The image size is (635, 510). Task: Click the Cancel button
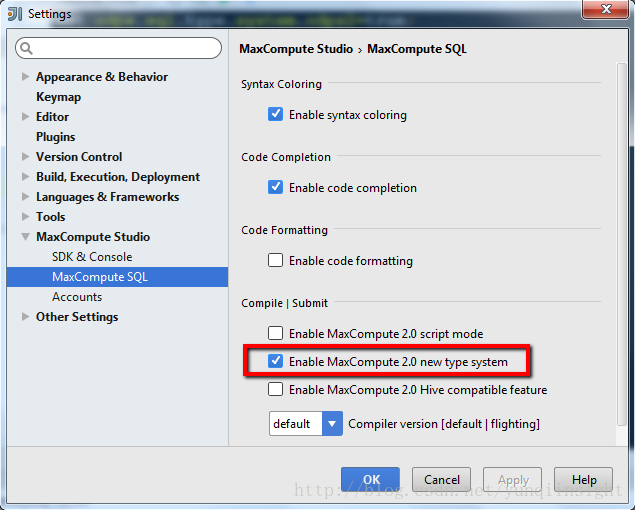pos(441,480)
